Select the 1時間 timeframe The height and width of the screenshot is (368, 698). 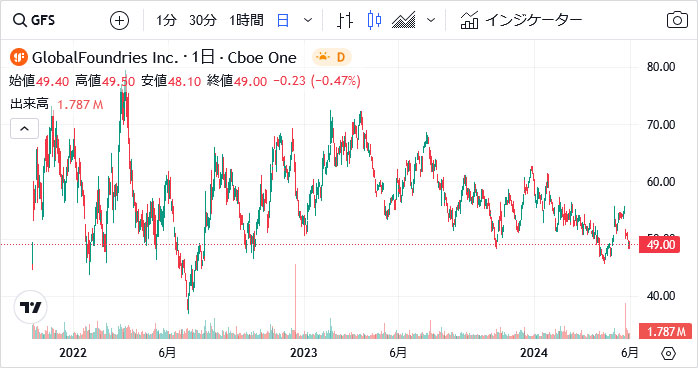pos(246,20)
